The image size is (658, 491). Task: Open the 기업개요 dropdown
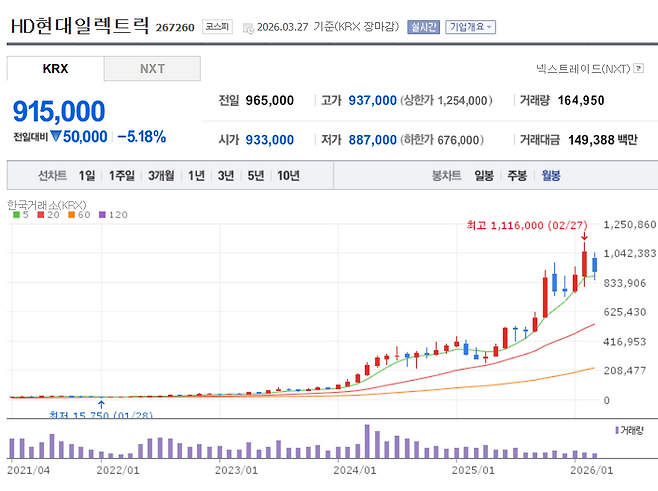470,27
